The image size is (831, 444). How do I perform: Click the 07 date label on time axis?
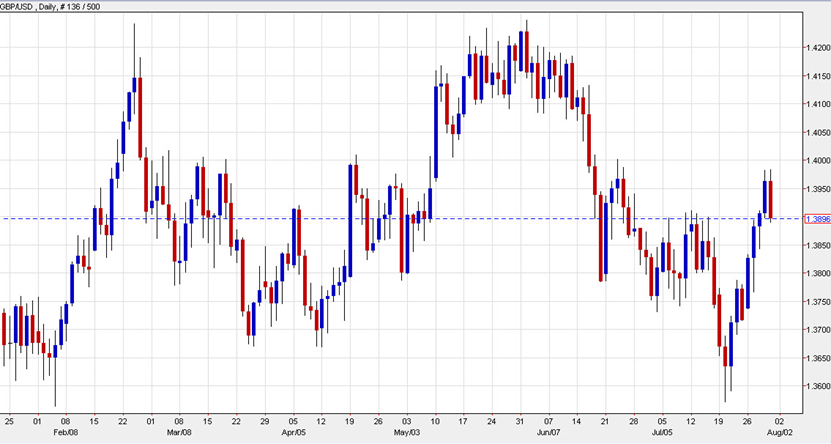coord(549,422)
